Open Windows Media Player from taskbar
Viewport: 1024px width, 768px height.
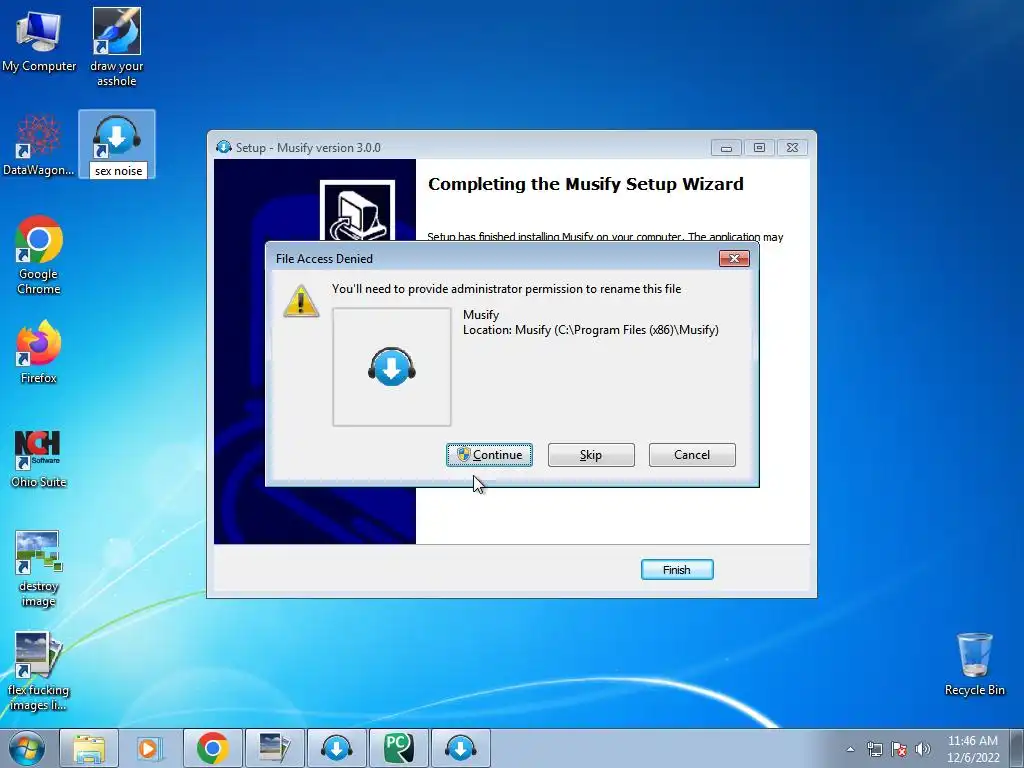tap(150, 748)
